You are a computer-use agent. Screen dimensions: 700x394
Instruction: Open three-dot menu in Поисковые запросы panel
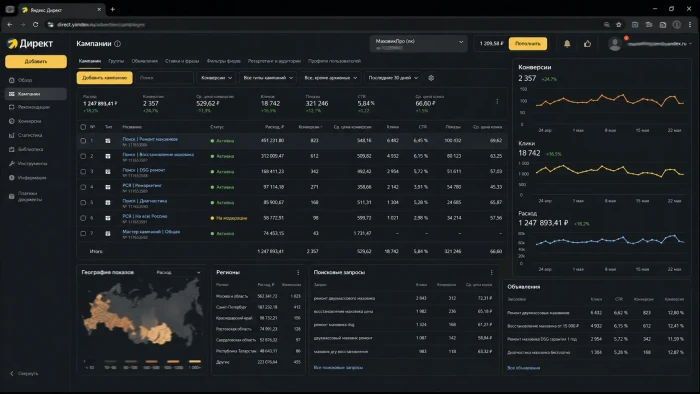click(492, 272)
